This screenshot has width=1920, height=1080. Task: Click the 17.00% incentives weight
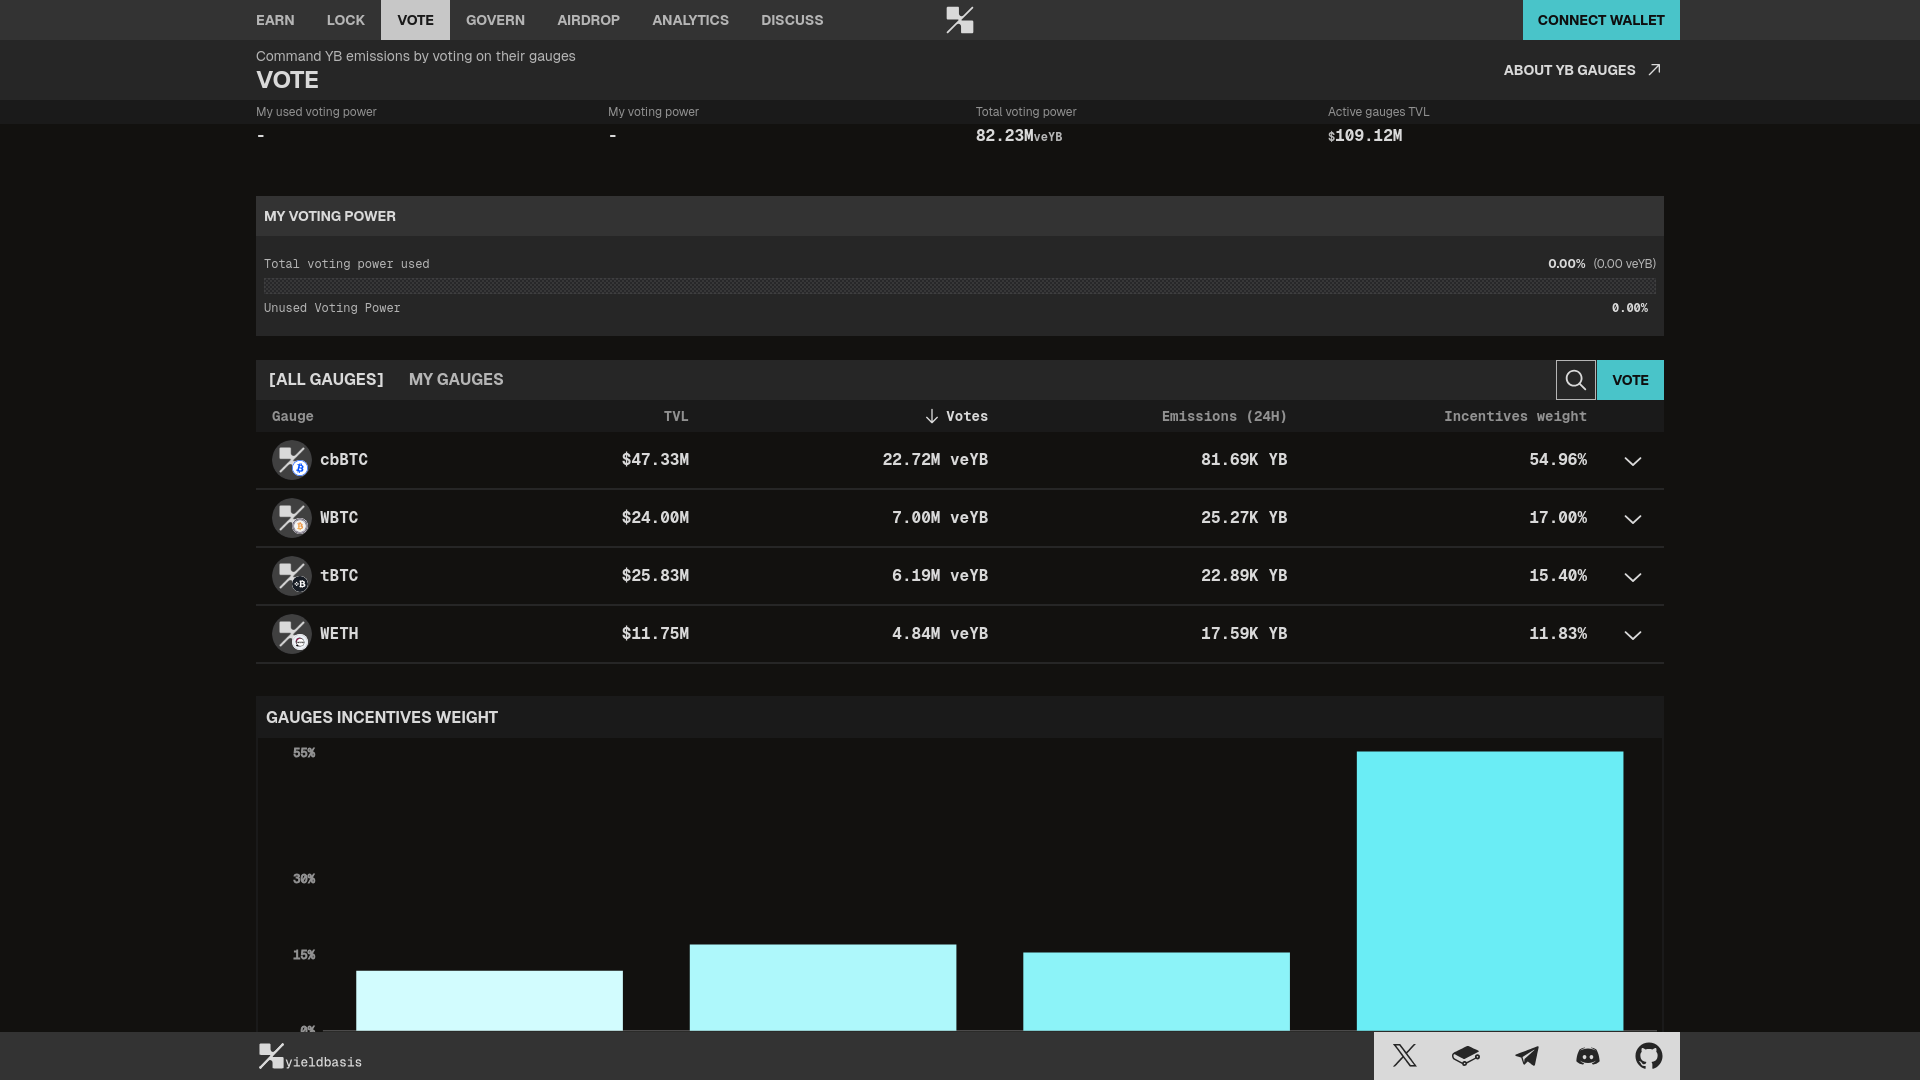pyautogui.click(x=1558, y=518)
